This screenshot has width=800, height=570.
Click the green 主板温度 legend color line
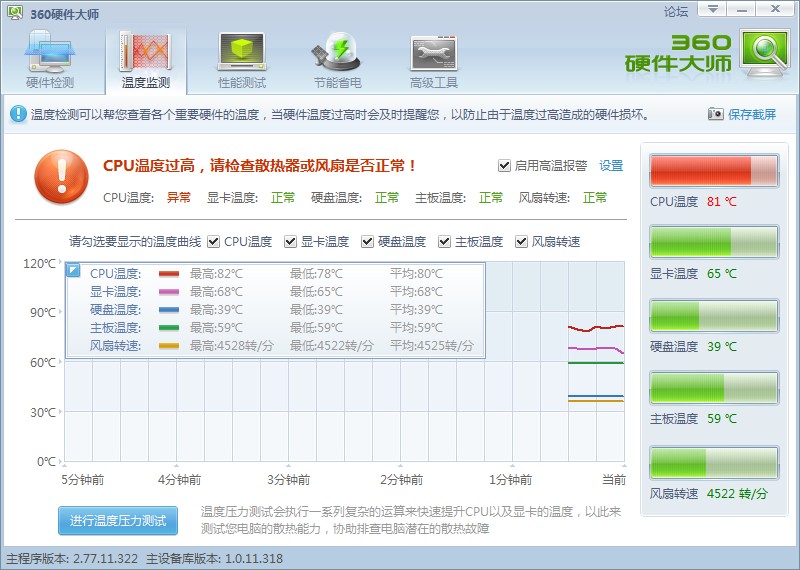(169, 328)
